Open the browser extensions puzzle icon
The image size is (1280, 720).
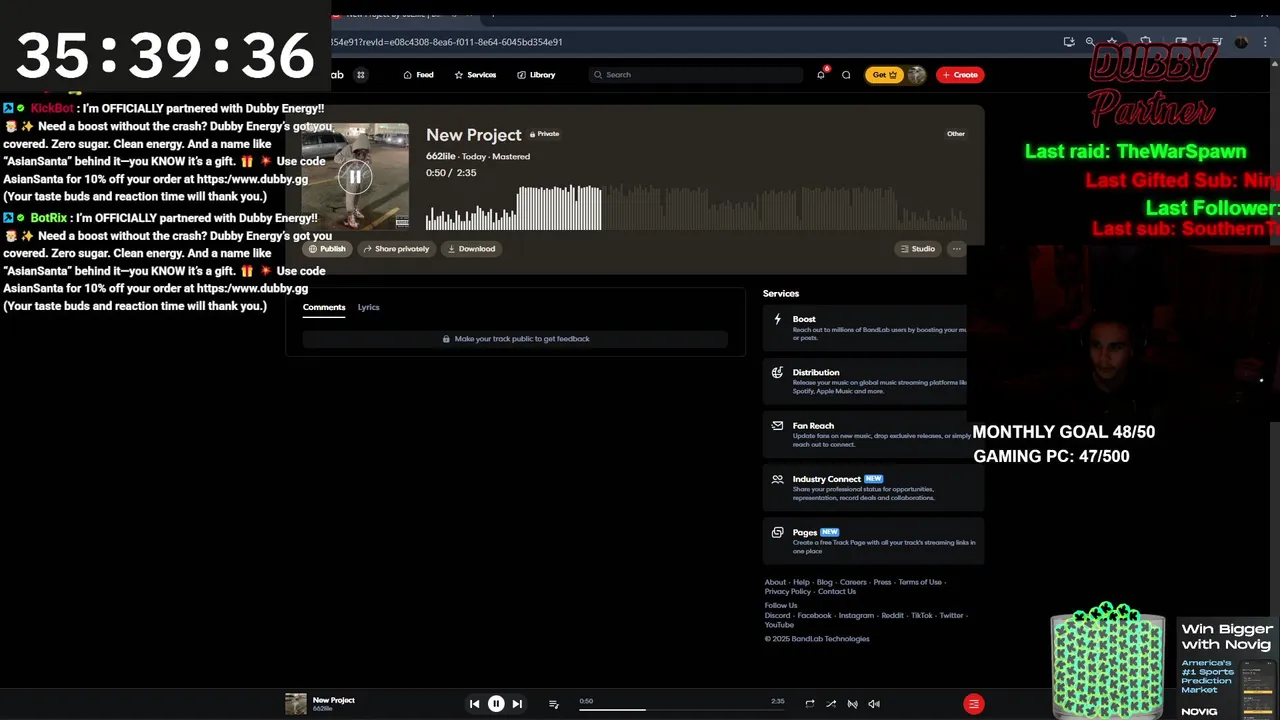point(1146,42)
